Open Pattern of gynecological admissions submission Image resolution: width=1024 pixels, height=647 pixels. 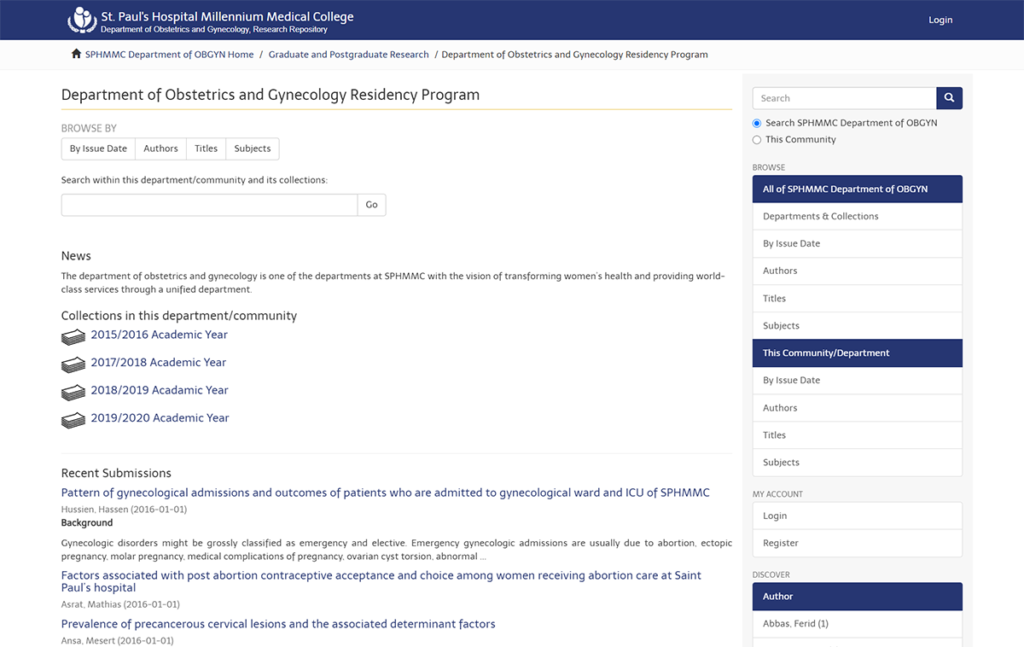coord(385,492)
